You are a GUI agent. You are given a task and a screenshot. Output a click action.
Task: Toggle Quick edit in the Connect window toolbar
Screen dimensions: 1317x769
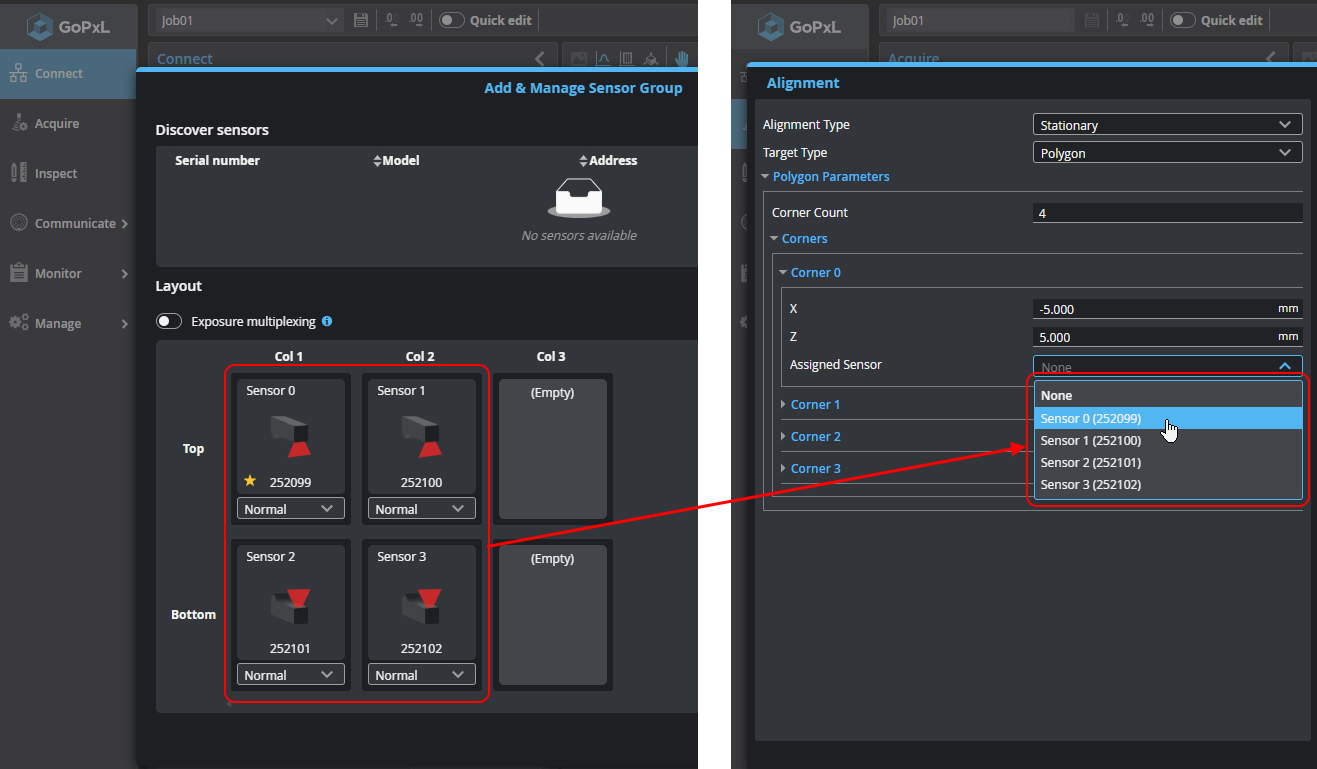tap(453, 20)
